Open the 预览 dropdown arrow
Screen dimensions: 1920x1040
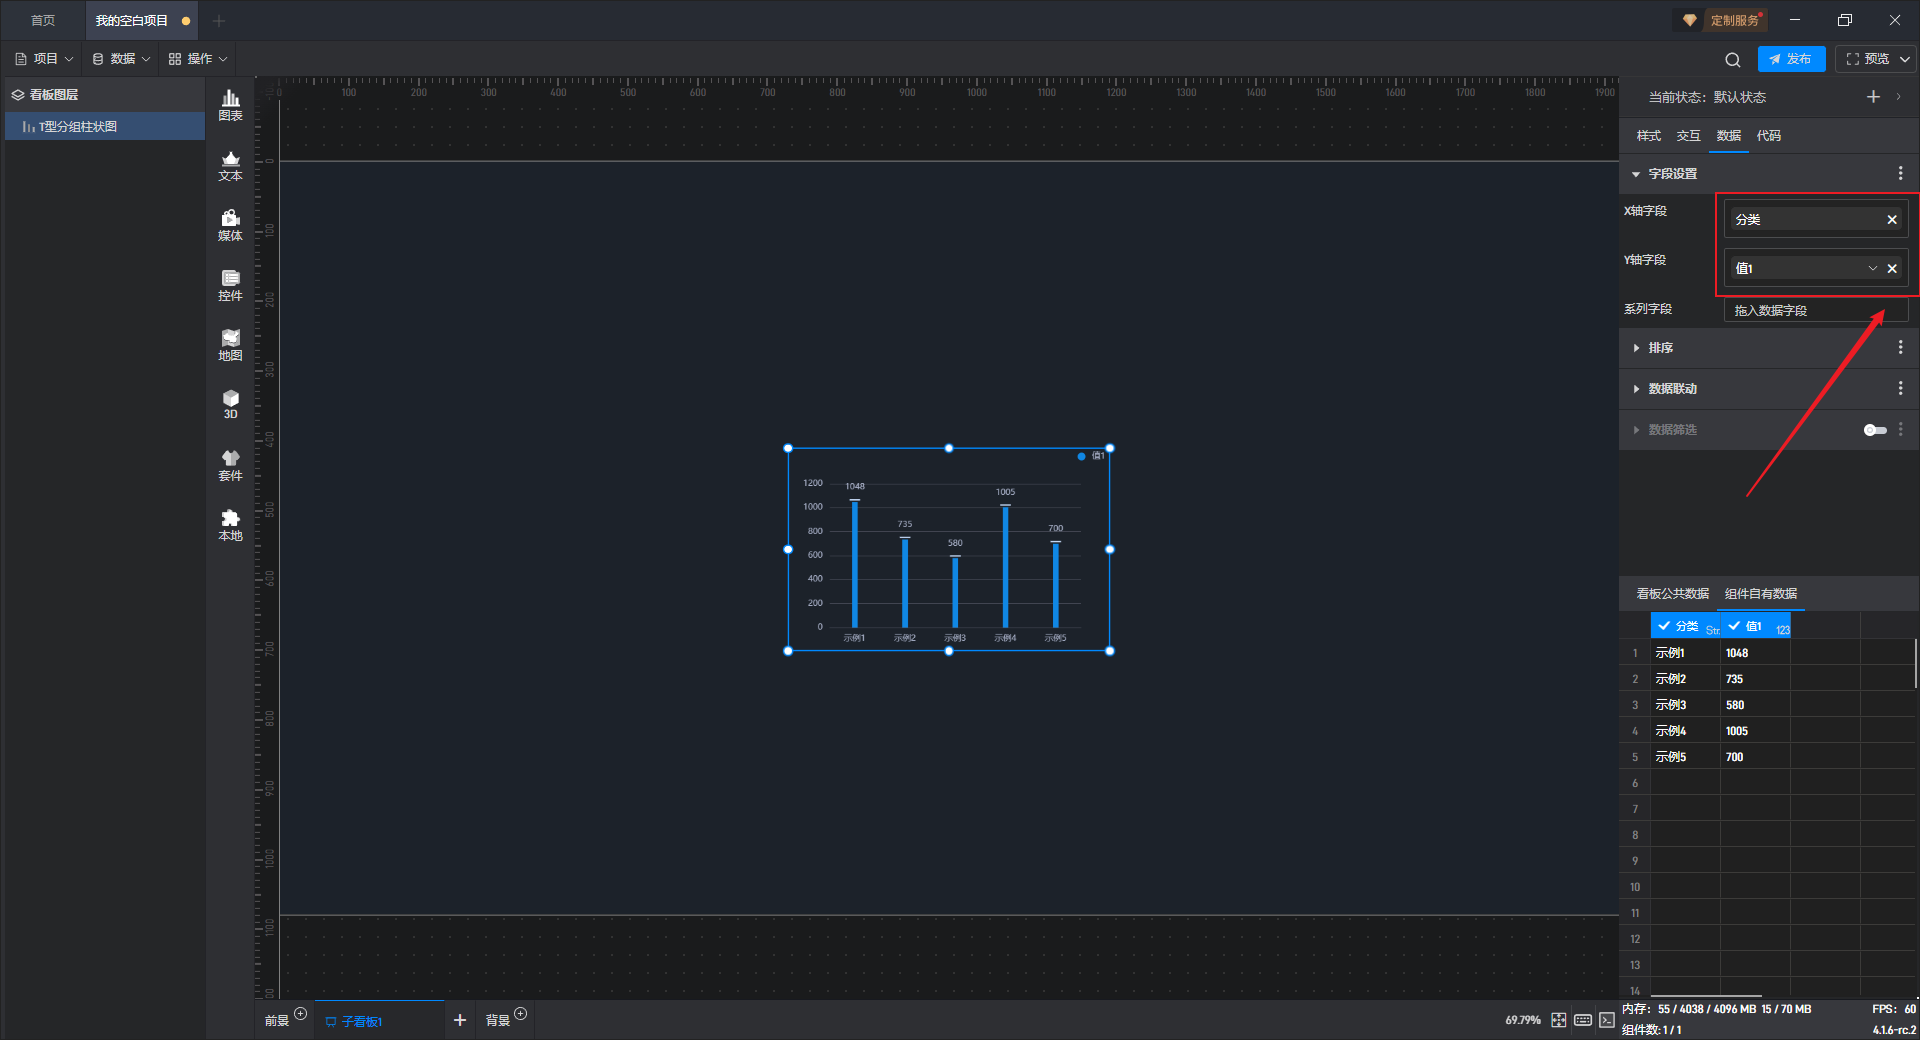pos(1905,59)
